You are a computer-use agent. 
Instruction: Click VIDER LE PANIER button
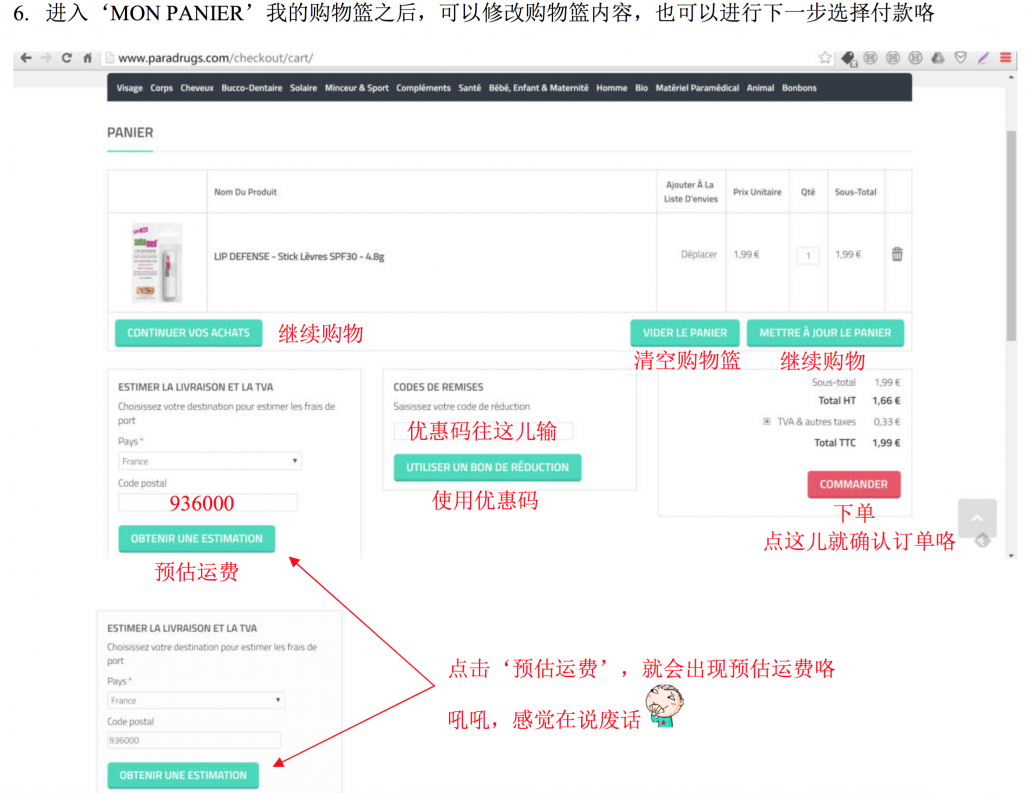pos(685,333)
